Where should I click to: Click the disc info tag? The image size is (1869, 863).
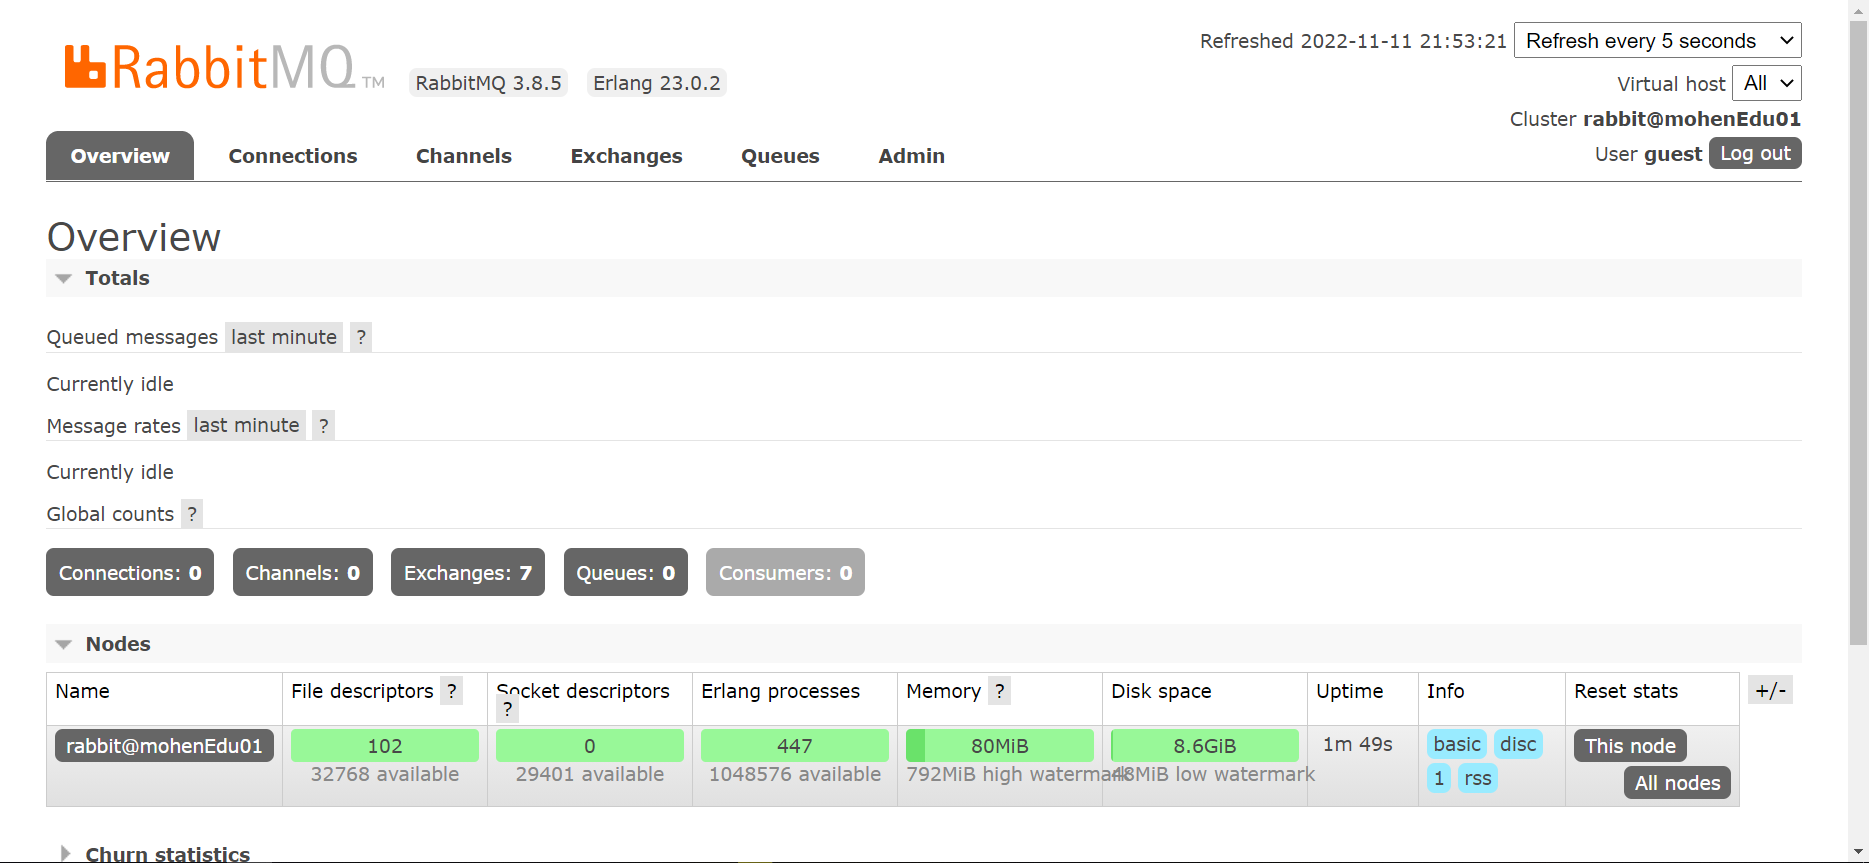point(1518,744)
